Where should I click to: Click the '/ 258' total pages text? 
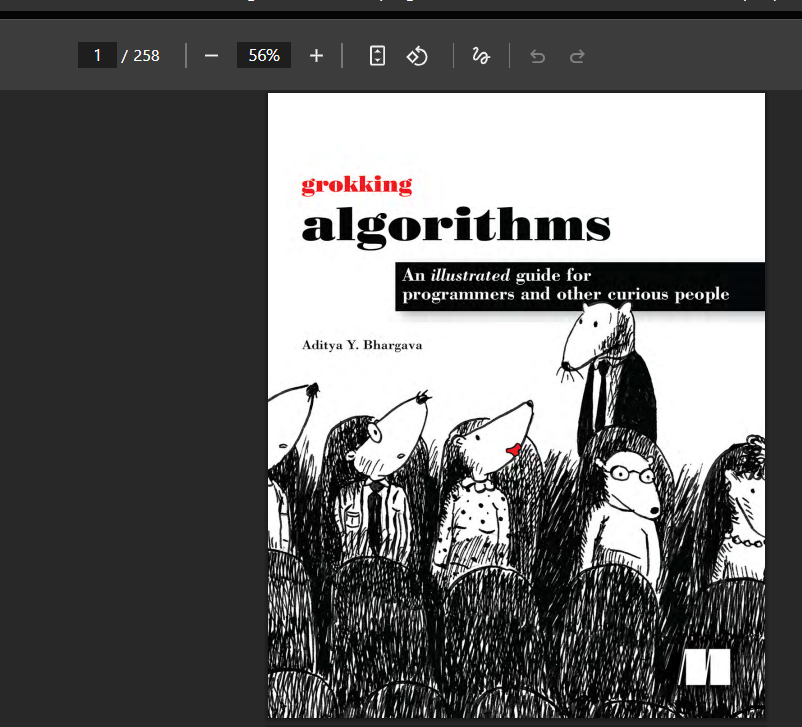coord(141,56)
